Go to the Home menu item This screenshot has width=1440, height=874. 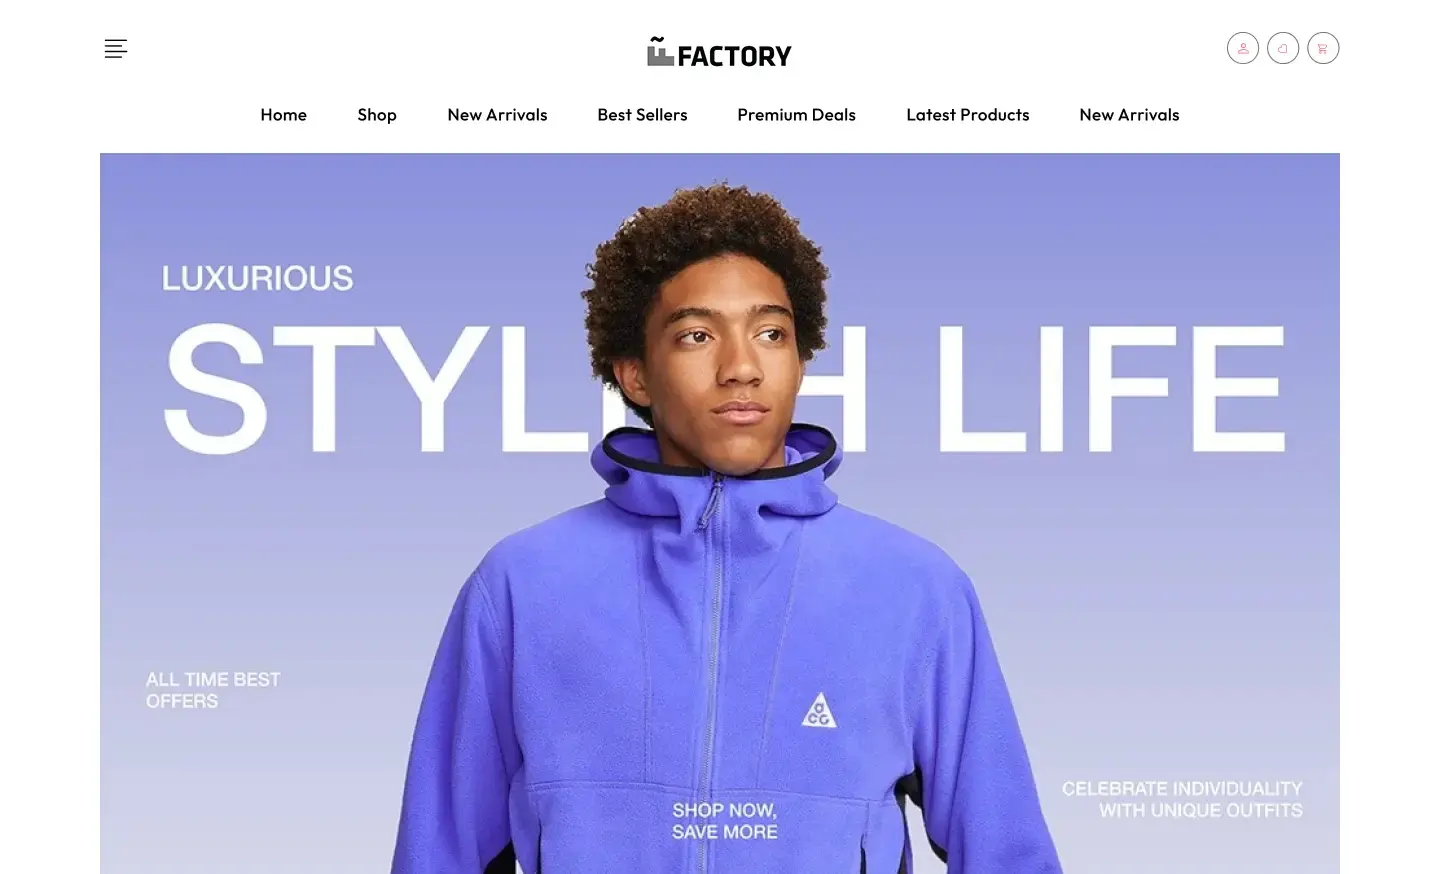click(x=284, y=115)
